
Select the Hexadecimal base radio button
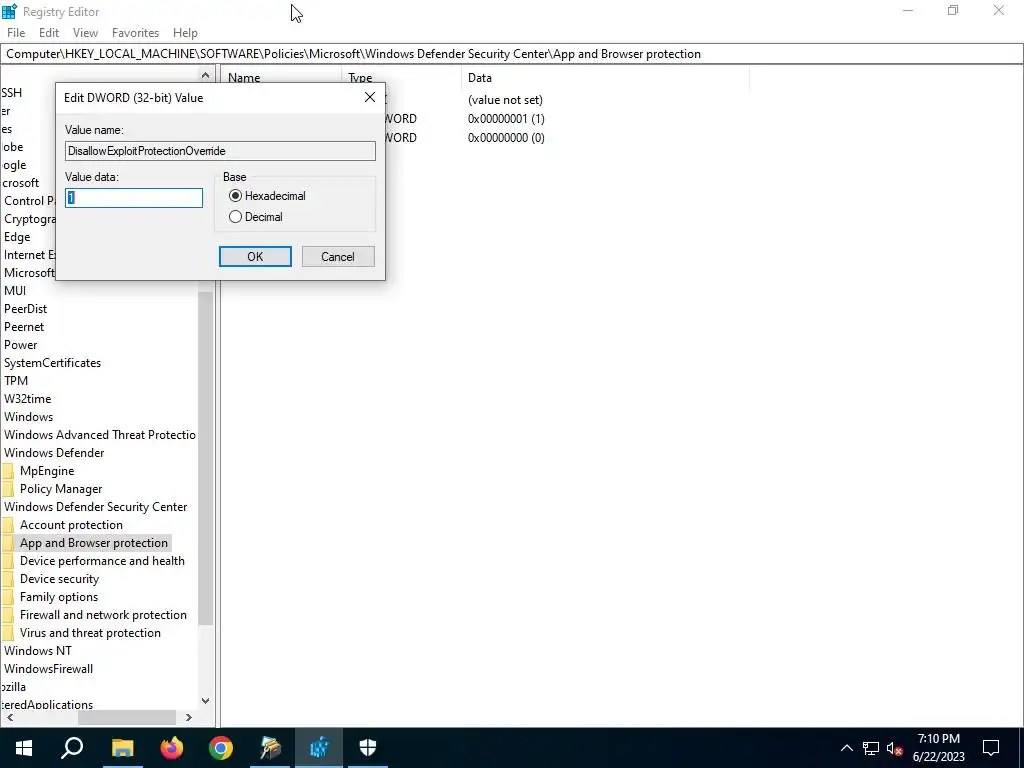pyautogui.click(x=235, y=196)
